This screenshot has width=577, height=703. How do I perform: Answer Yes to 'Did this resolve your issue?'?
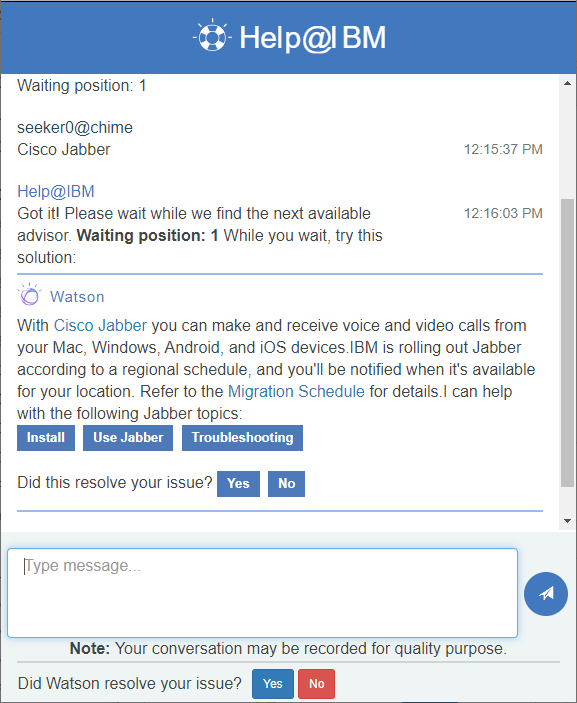238,484
